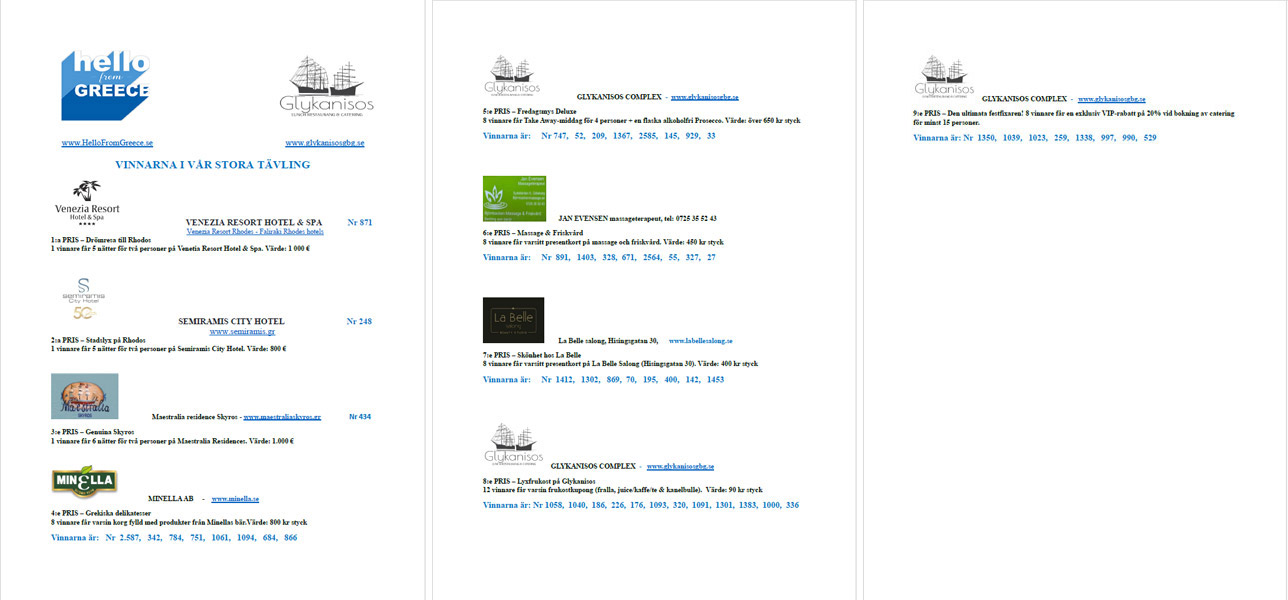Screen dimensions: 1288x600
Task: Click GLYKANISOS COMPLEX text above 8:e PRIS
Action: tap(594, 467)
